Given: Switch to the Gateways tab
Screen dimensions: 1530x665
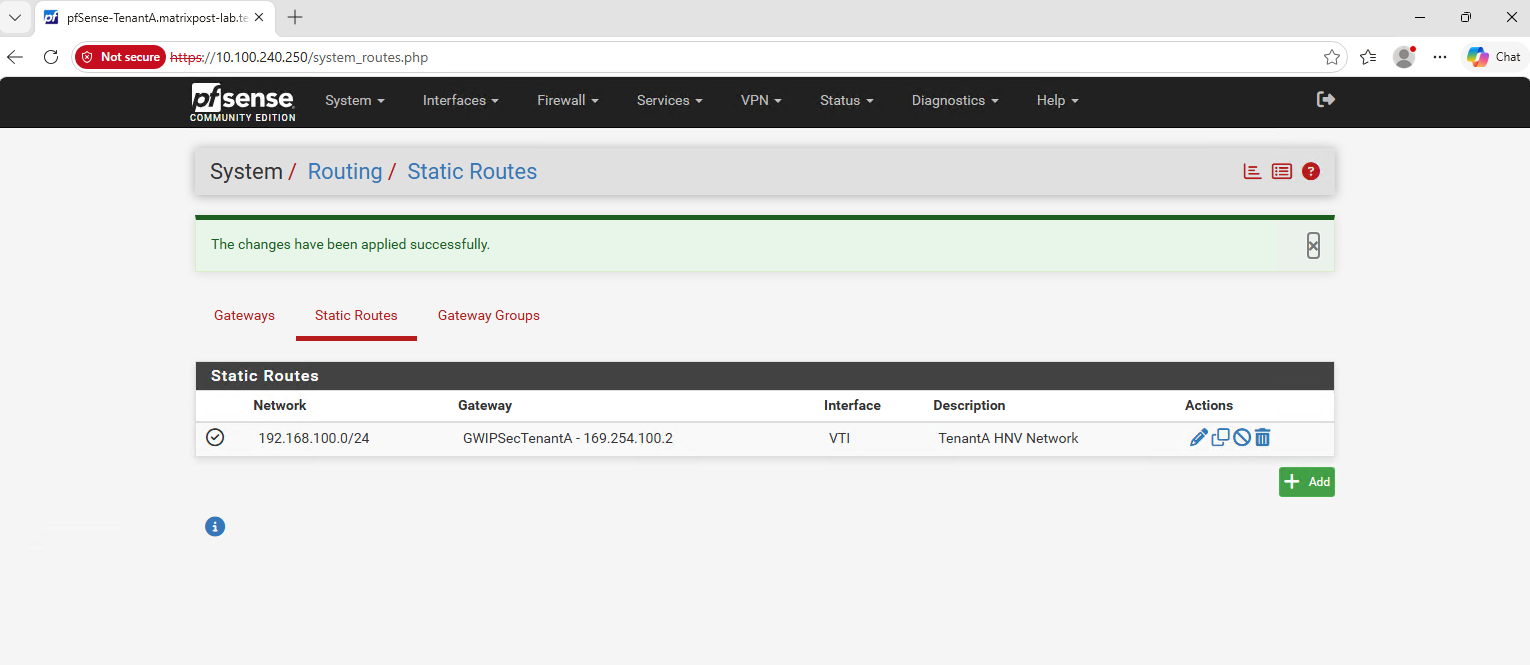Looking at the screenshot, I should 244,315.
